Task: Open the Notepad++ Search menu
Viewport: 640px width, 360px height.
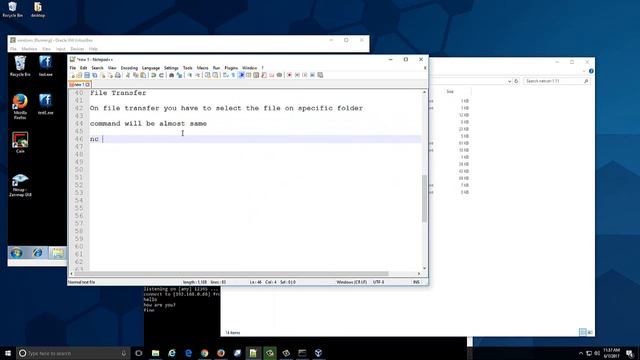Action: coord(97,68)
